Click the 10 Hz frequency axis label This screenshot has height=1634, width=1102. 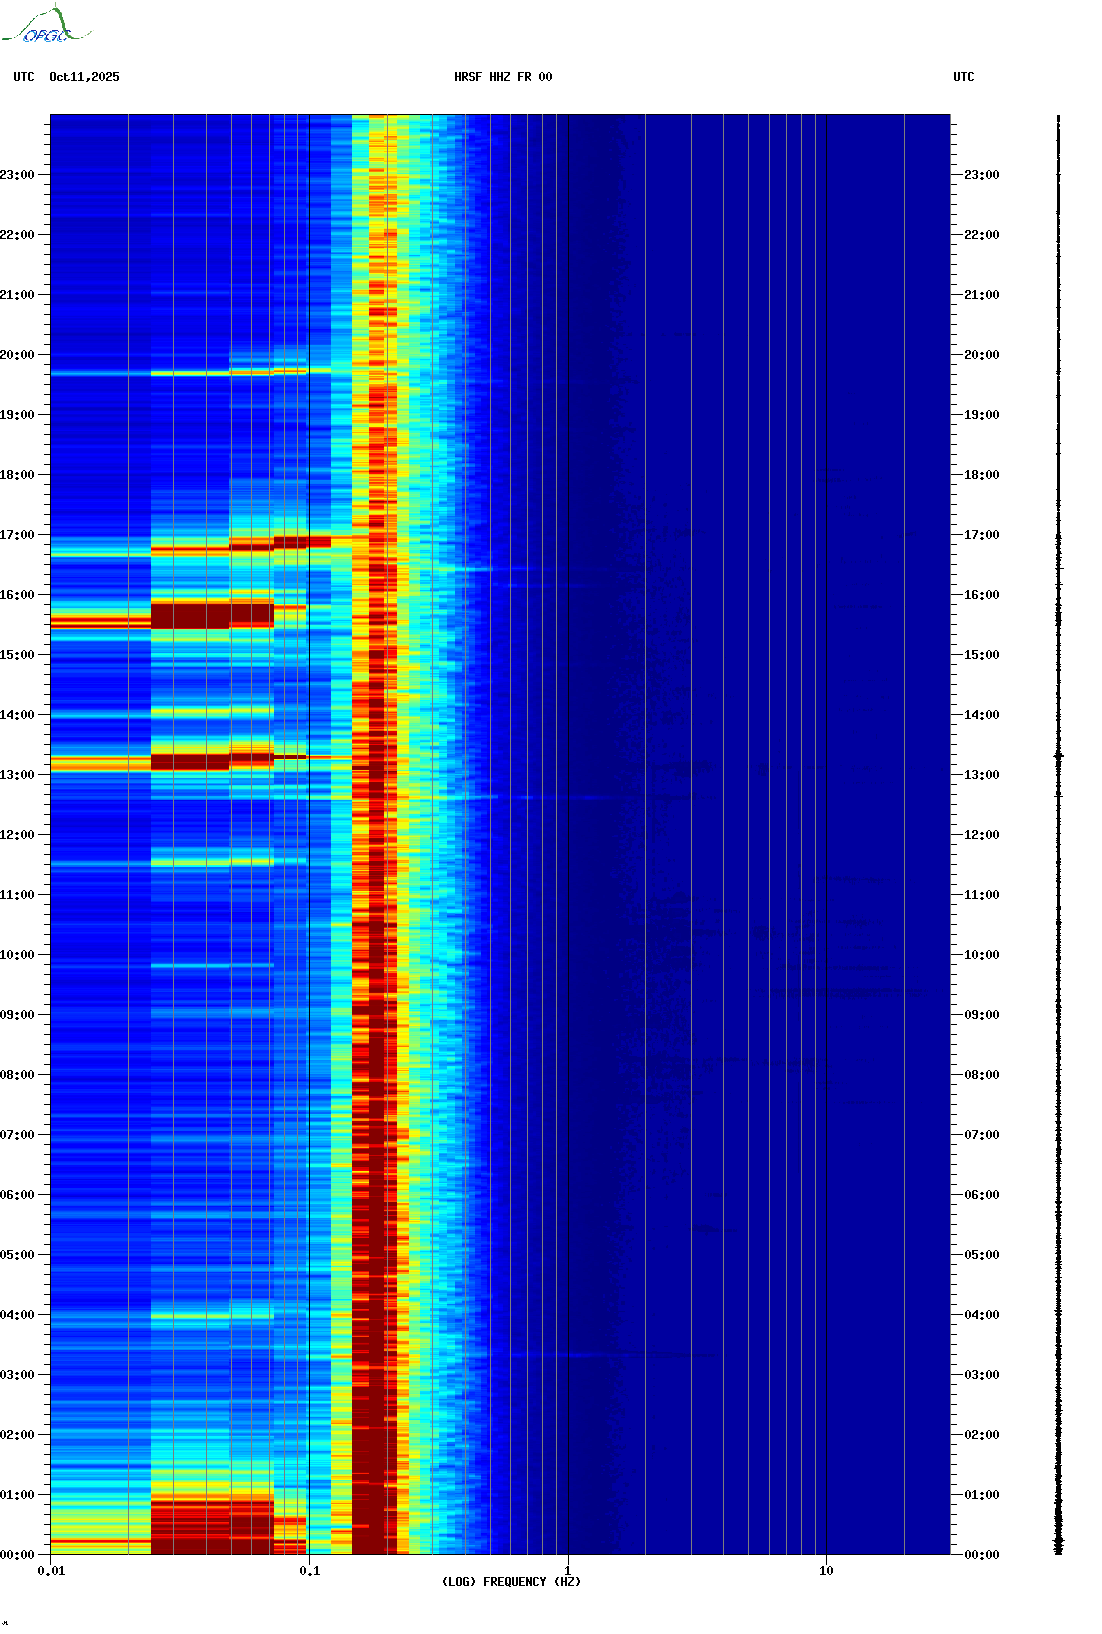pyautogui.click(x=826, y=1571)
